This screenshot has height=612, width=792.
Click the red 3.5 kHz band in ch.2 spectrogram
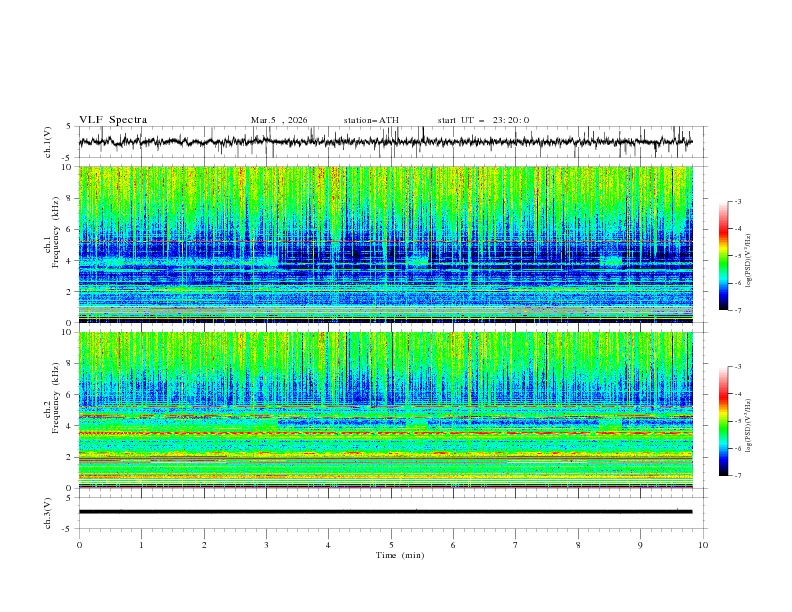pos(385,433)
